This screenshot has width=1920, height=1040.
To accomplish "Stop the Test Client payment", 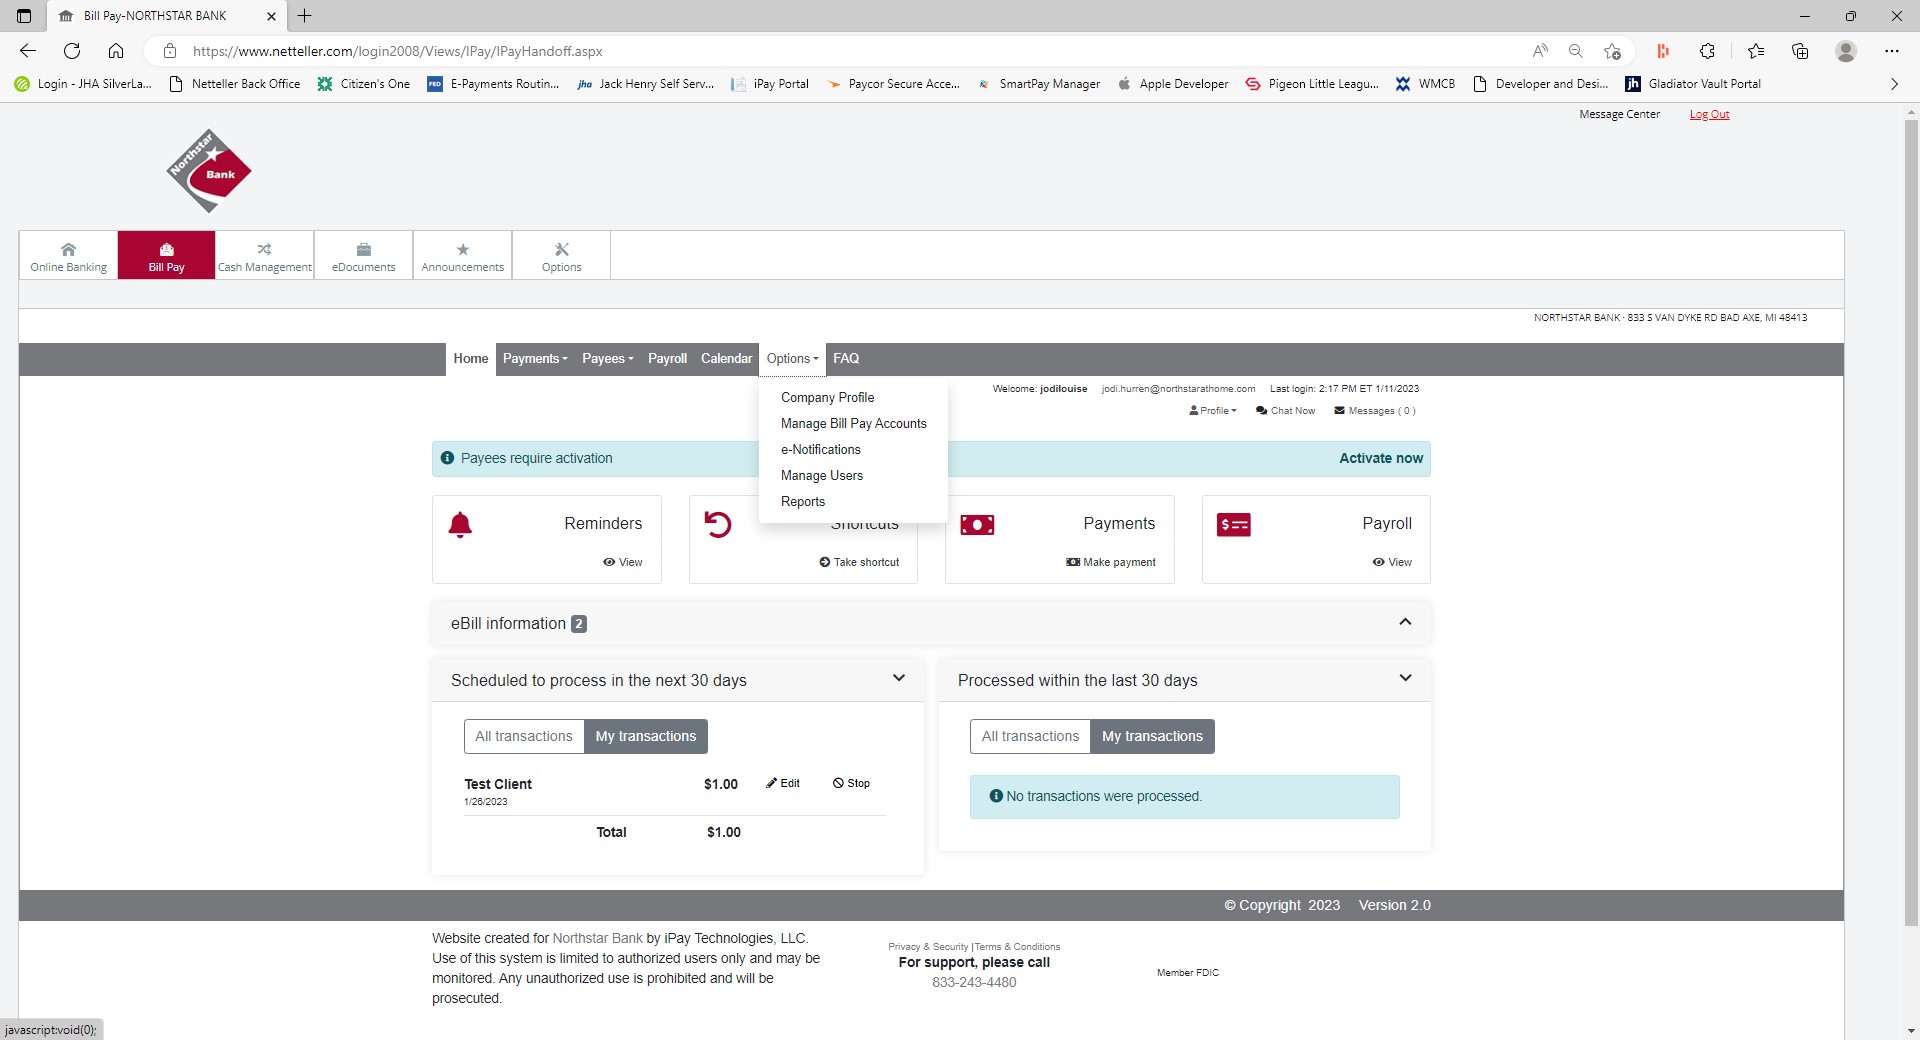I will tap(851, 783).
